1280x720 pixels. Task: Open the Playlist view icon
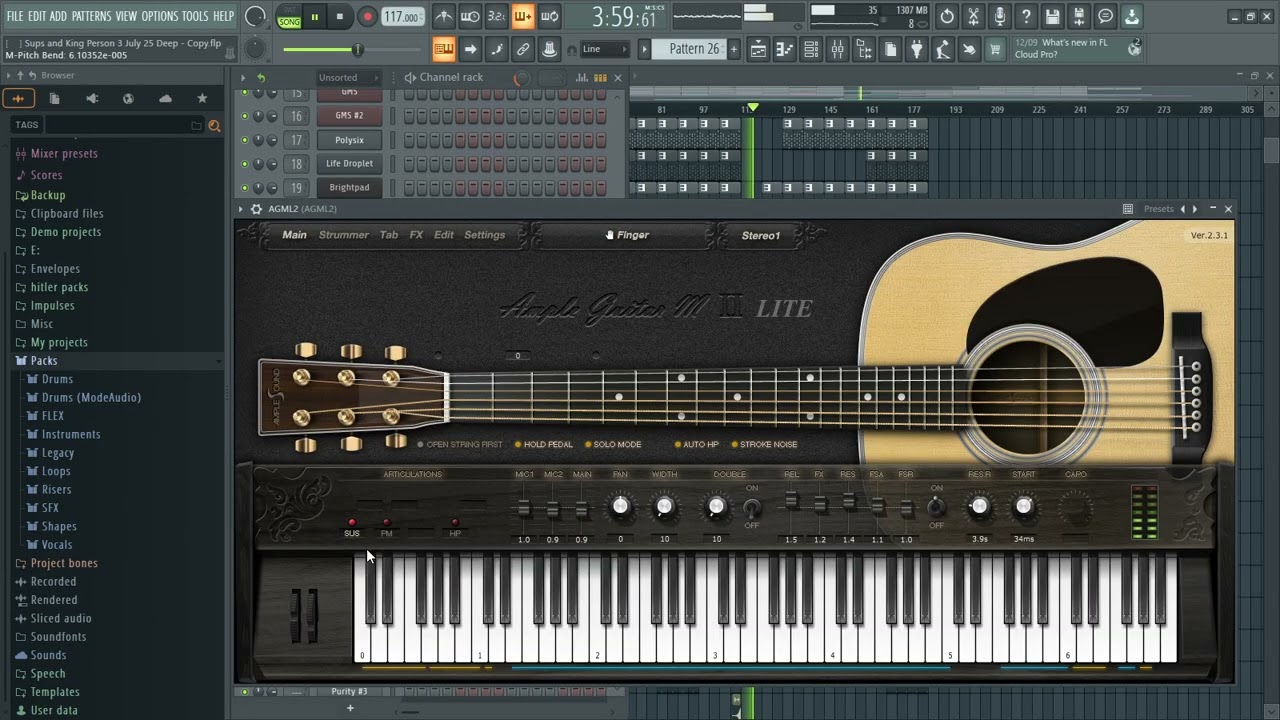[x=758, y=49]
